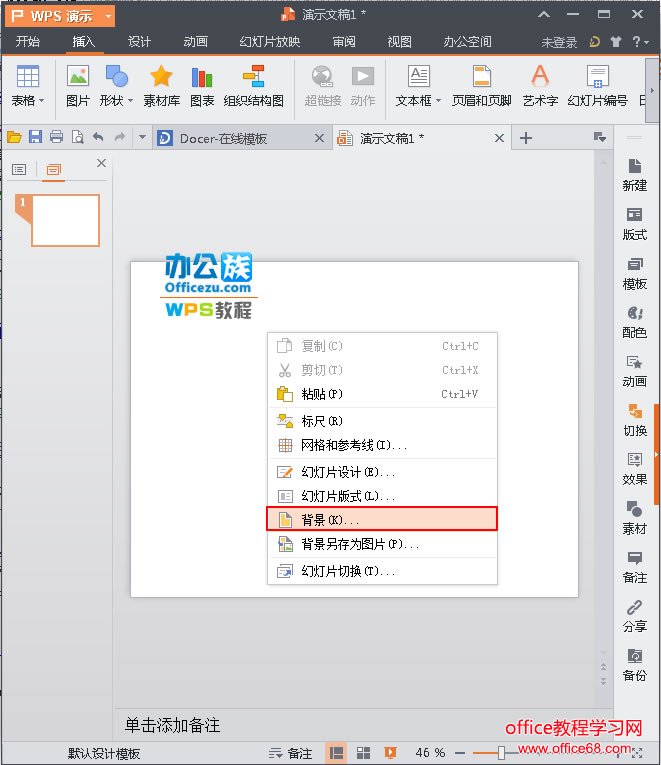The image size is (661, 765).
Task: Adjust the zoom slider handle
Action: coord(503,753)
